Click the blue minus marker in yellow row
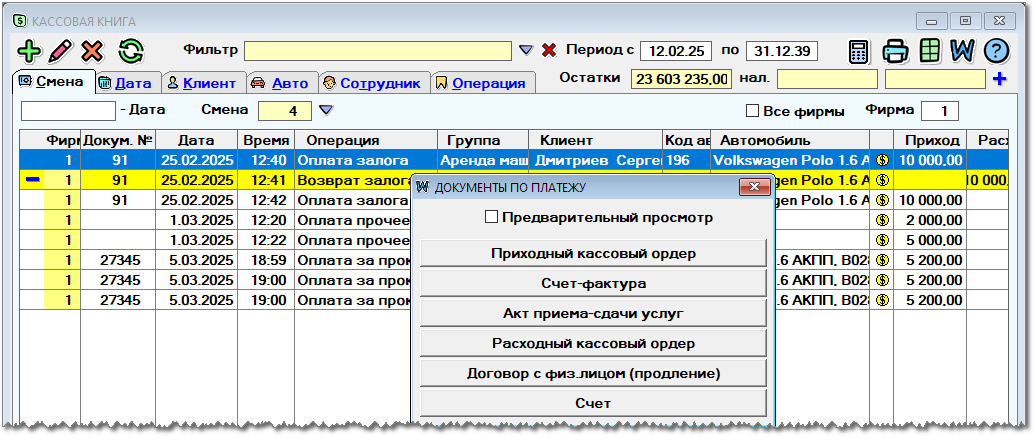The height and width of the screenshot is (436, 1034). tap(32, 179)
